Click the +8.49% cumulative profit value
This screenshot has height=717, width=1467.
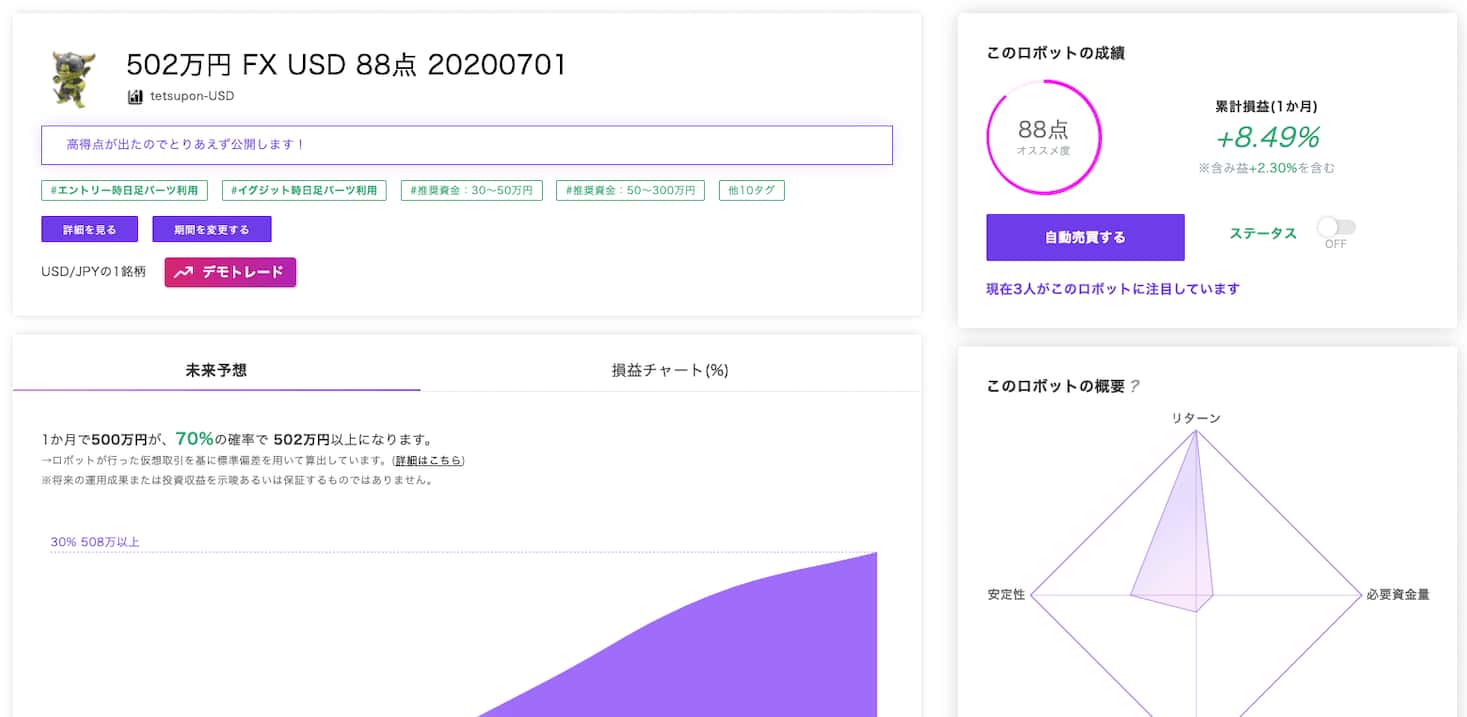pyautogui.click(x=1267, y=137)
